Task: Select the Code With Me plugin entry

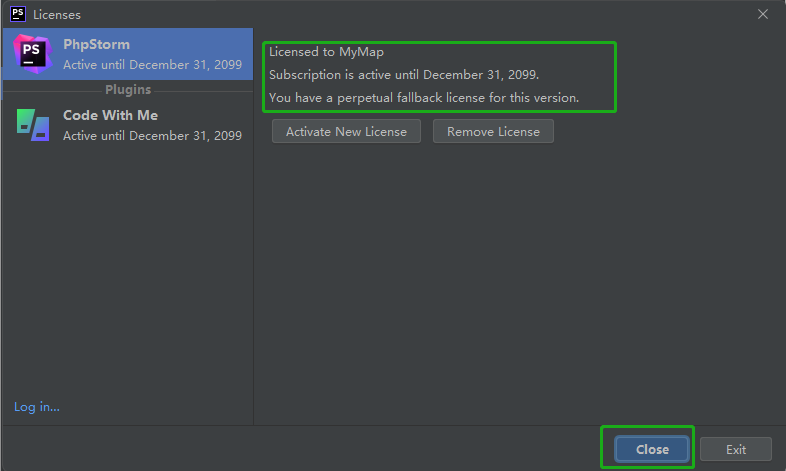Action: point(128,125)
